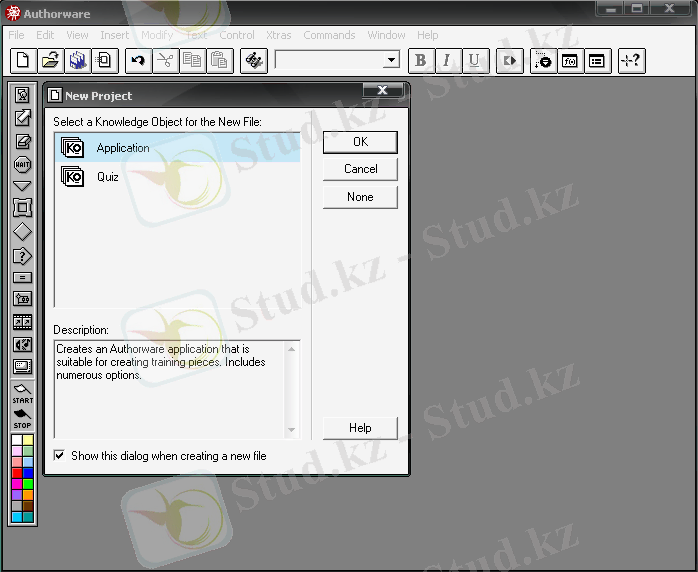The image size is (698, 572).
Task: Open the Modify menu
Action: (157, 35)
